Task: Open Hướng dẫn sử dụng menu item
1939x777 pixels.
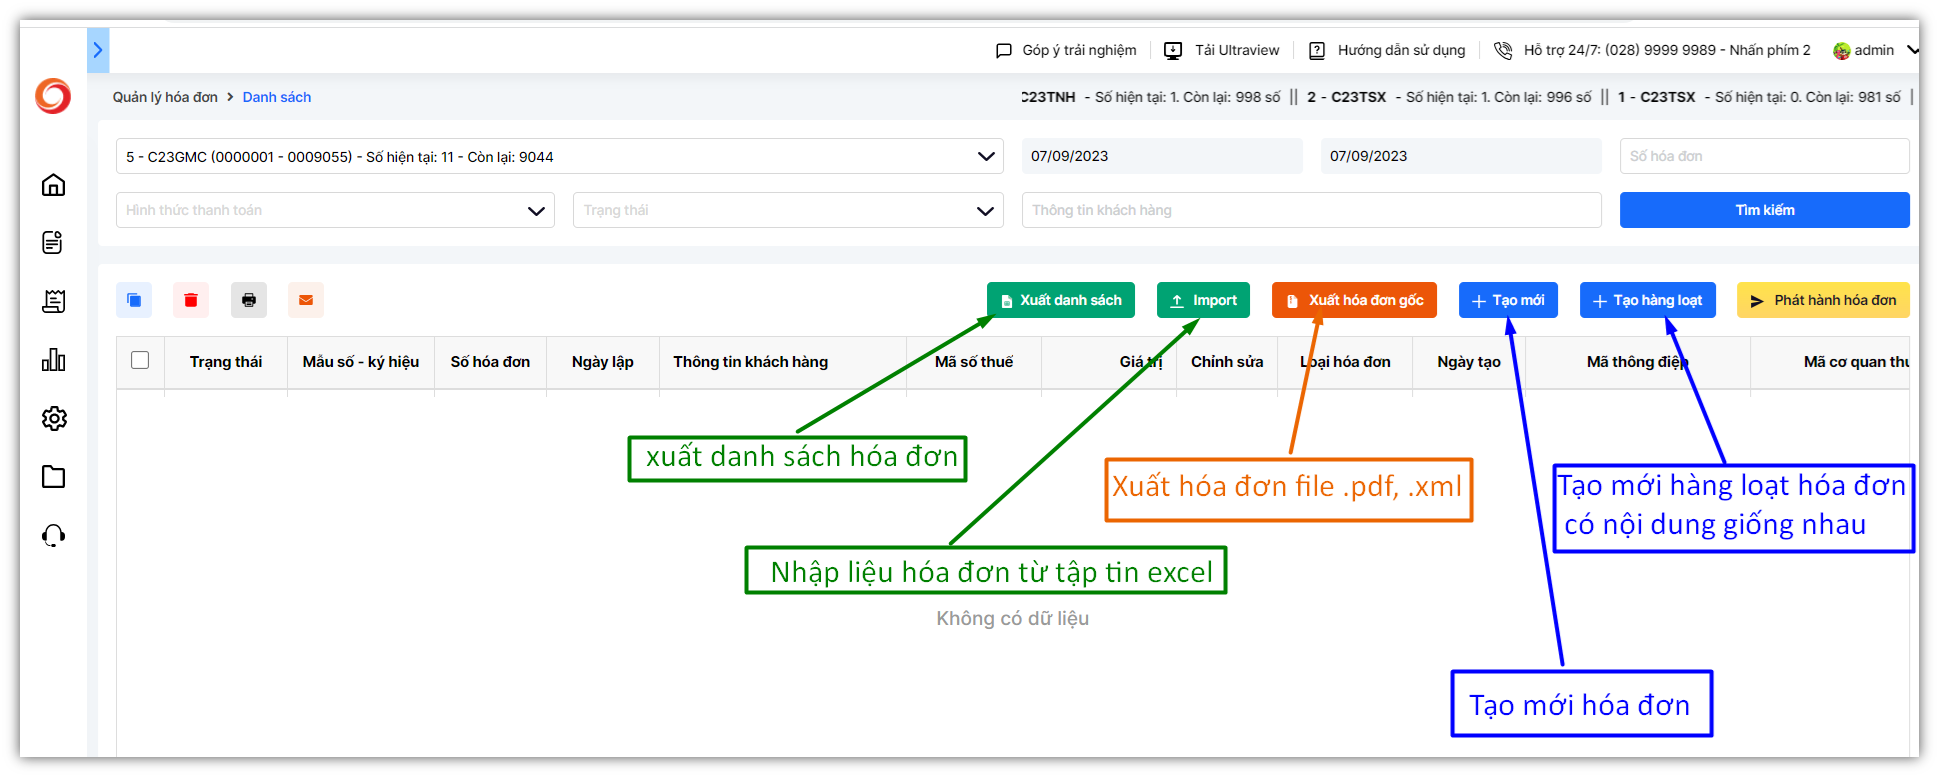Action: 1400,50
